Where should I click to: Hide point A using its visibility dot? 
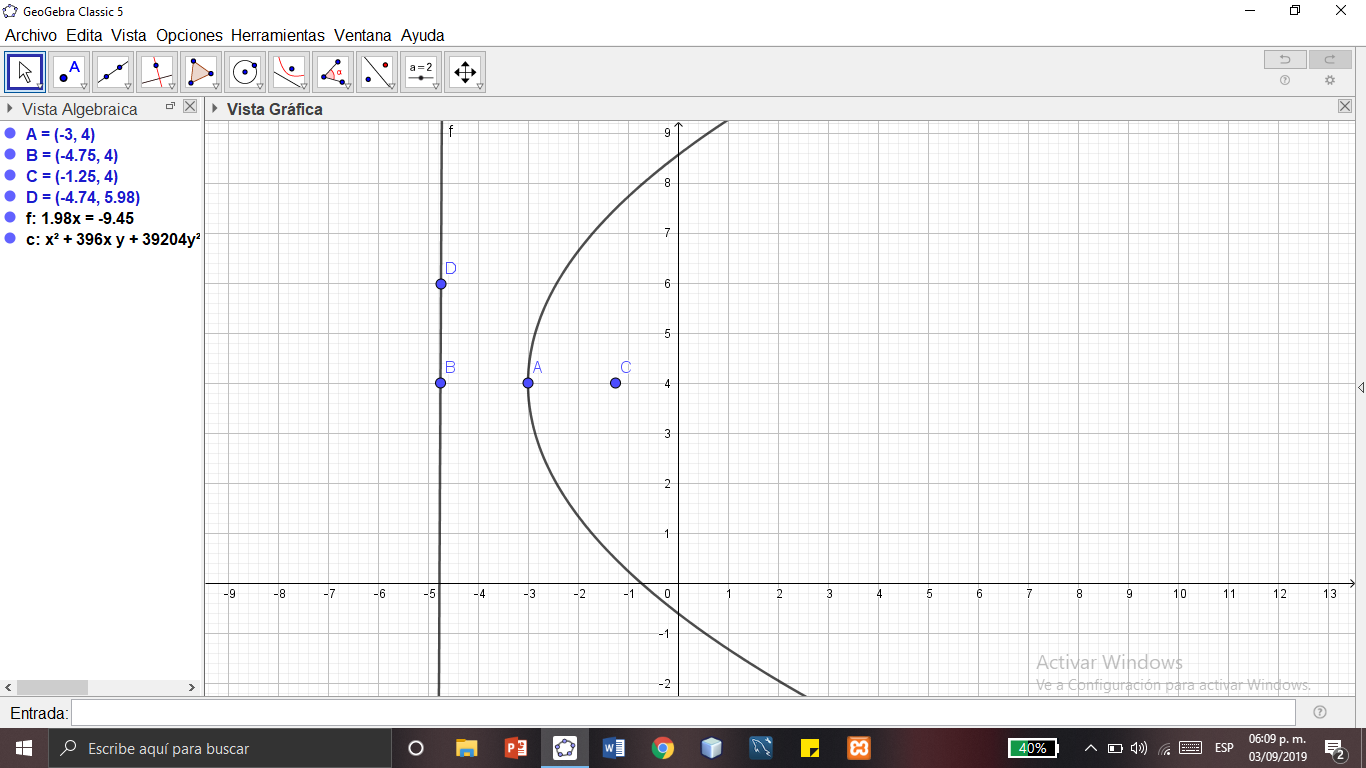pos(10,134)
